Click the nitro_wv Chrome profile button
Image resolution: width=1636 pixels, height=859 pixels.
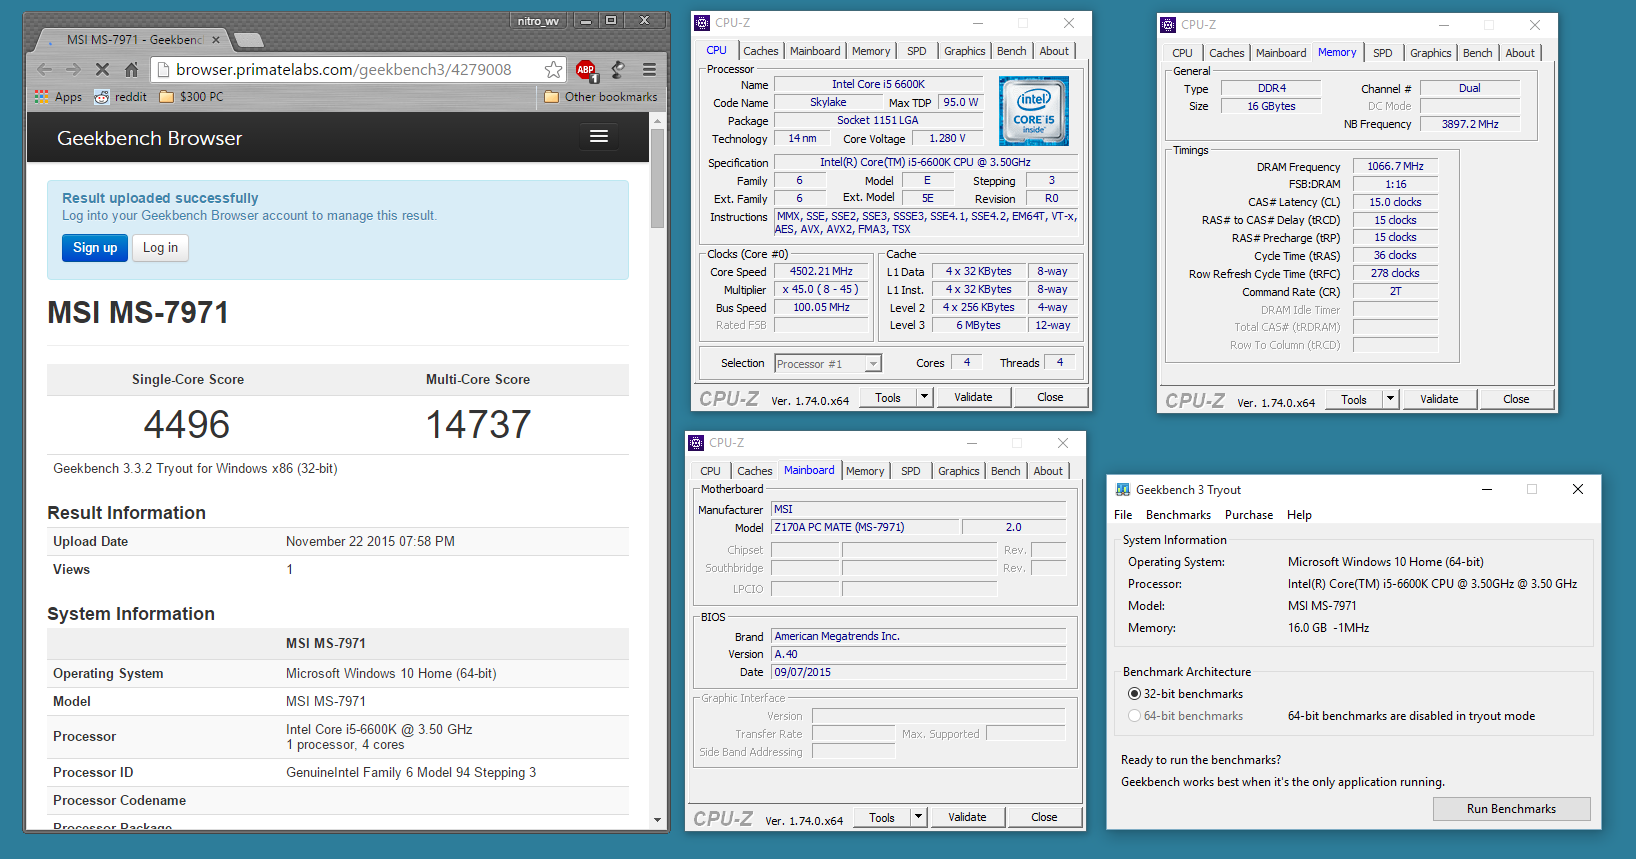(539, 20)
